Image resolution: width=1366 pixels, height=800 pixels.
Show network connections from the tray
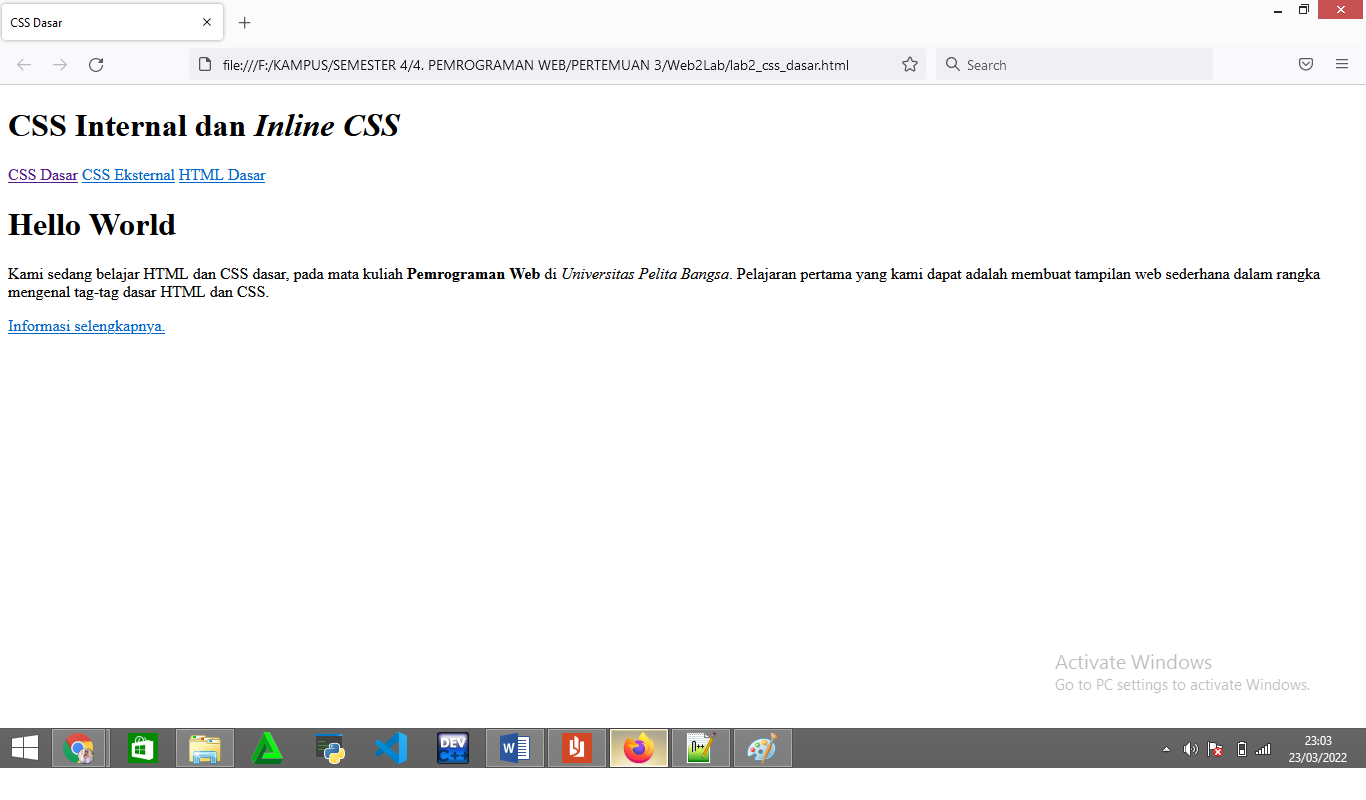pos(1262,748)
